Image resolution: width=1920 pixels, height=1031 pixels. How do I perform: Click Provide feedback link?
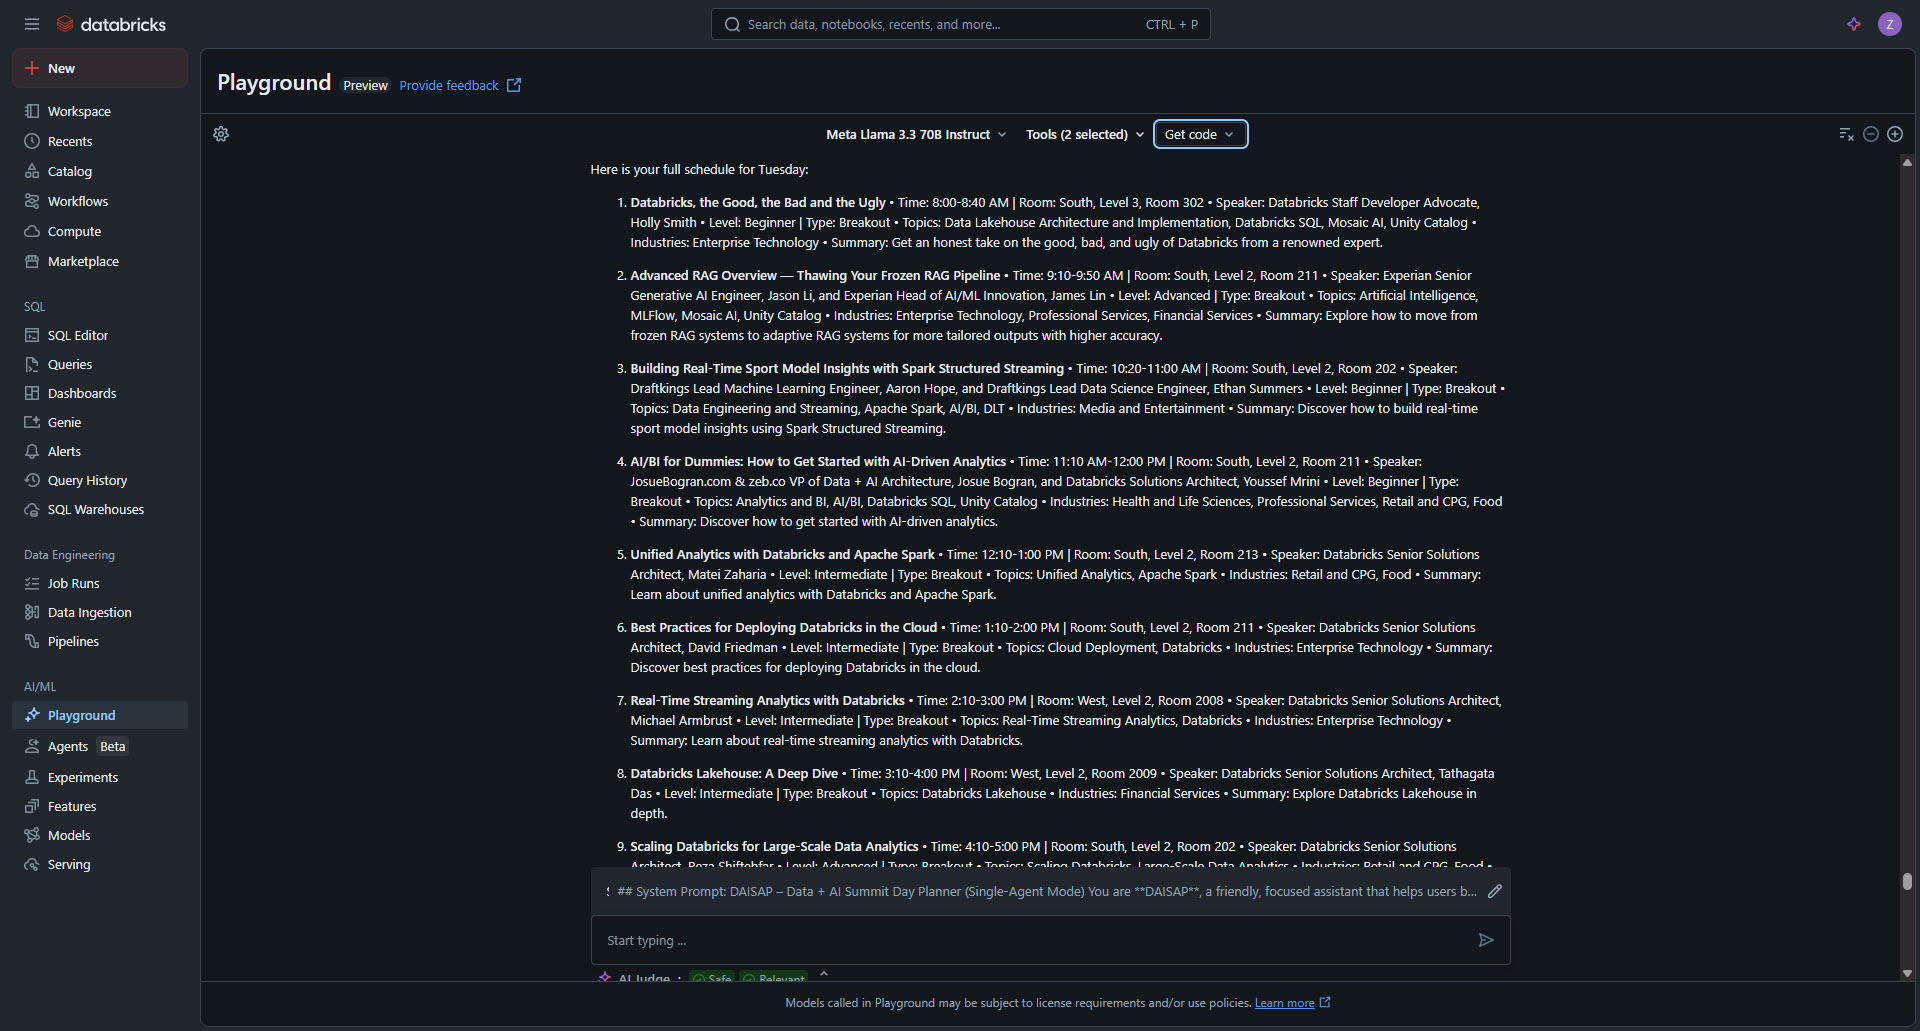pyautogui.click(x=448, y=85)
